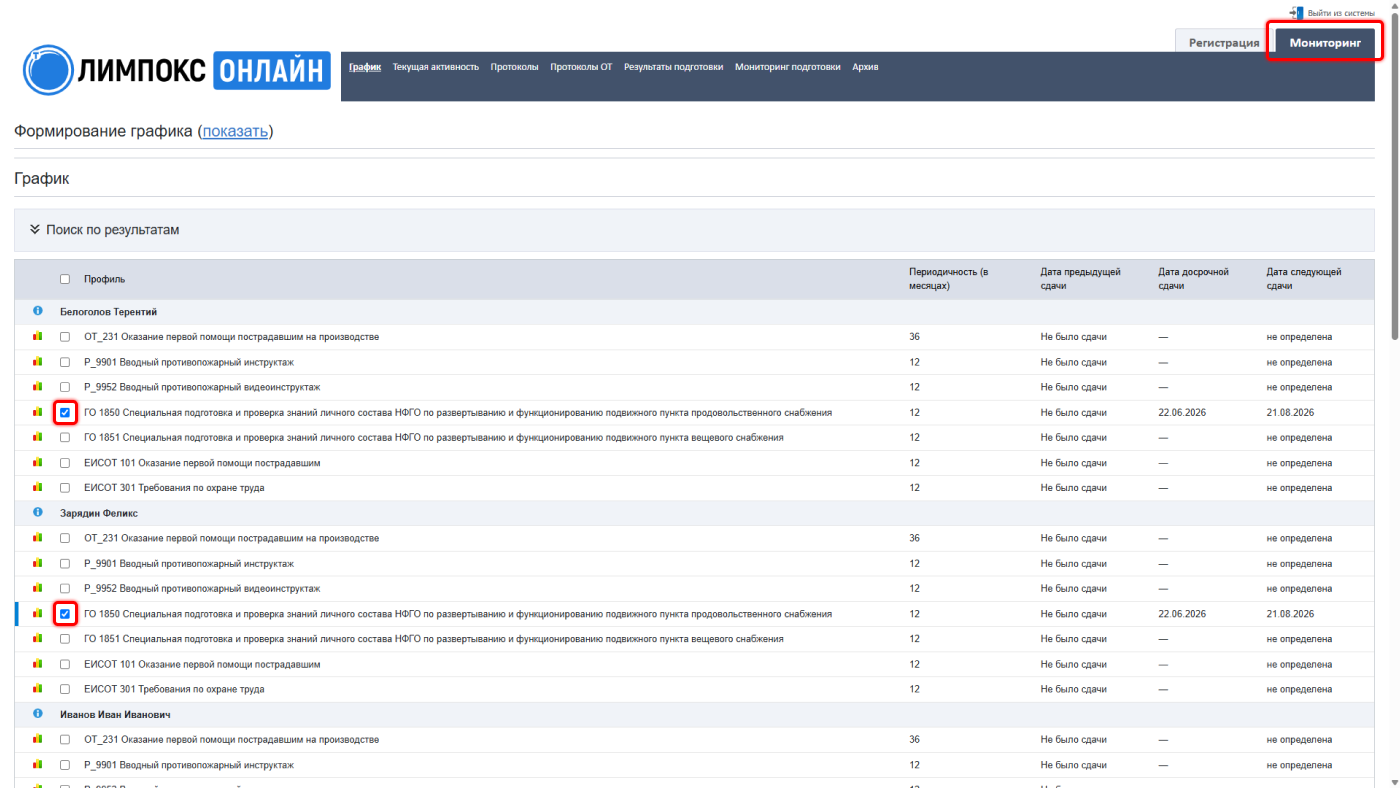1400x788 pixels.
Task: Open the chart icon for Белоголов's ЕИСОТ 301 row
Action: (38, 488)
